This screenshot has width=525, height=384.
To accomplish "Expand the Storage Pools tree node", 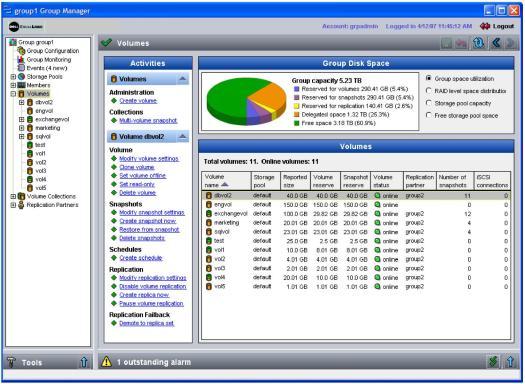I will pyautogui.click(x=13, y=77).
